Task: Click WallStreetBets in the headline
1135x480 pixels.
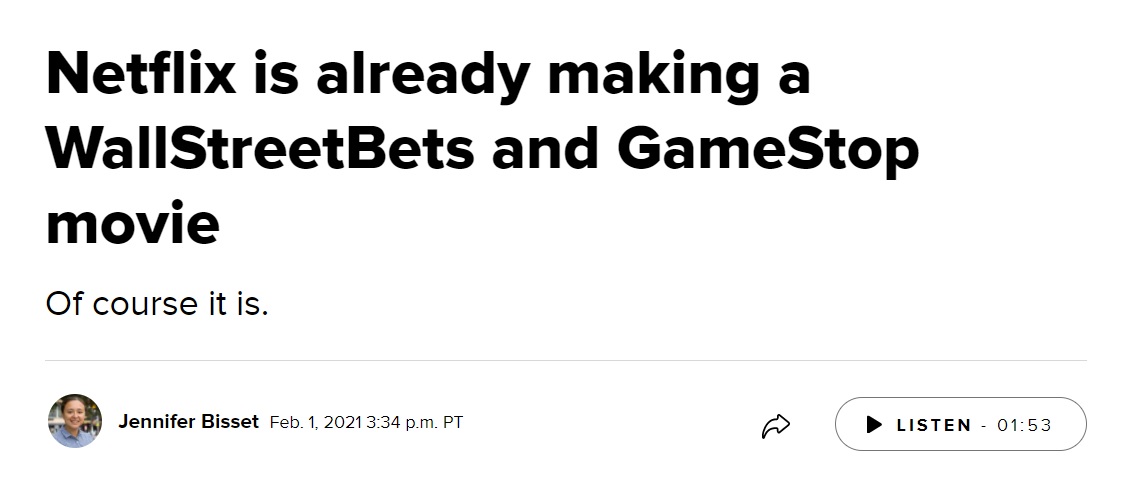Action: 260,149
